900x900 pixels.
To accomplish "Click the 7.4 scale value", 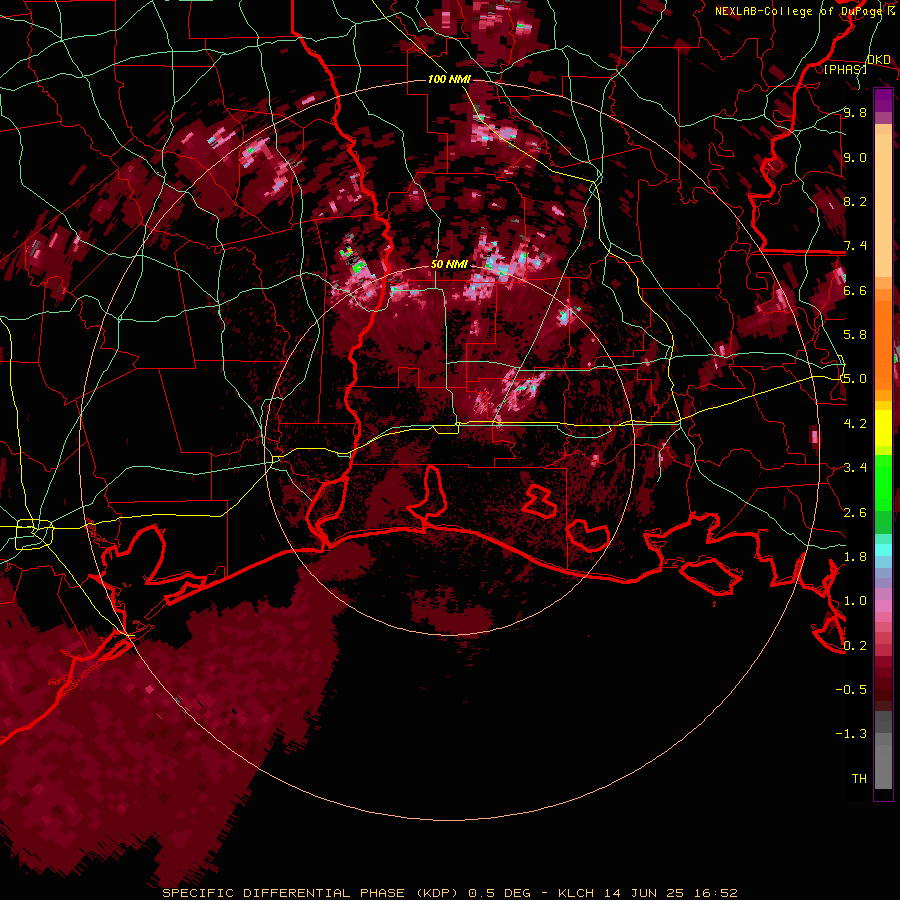I will (x=855, y=246).
